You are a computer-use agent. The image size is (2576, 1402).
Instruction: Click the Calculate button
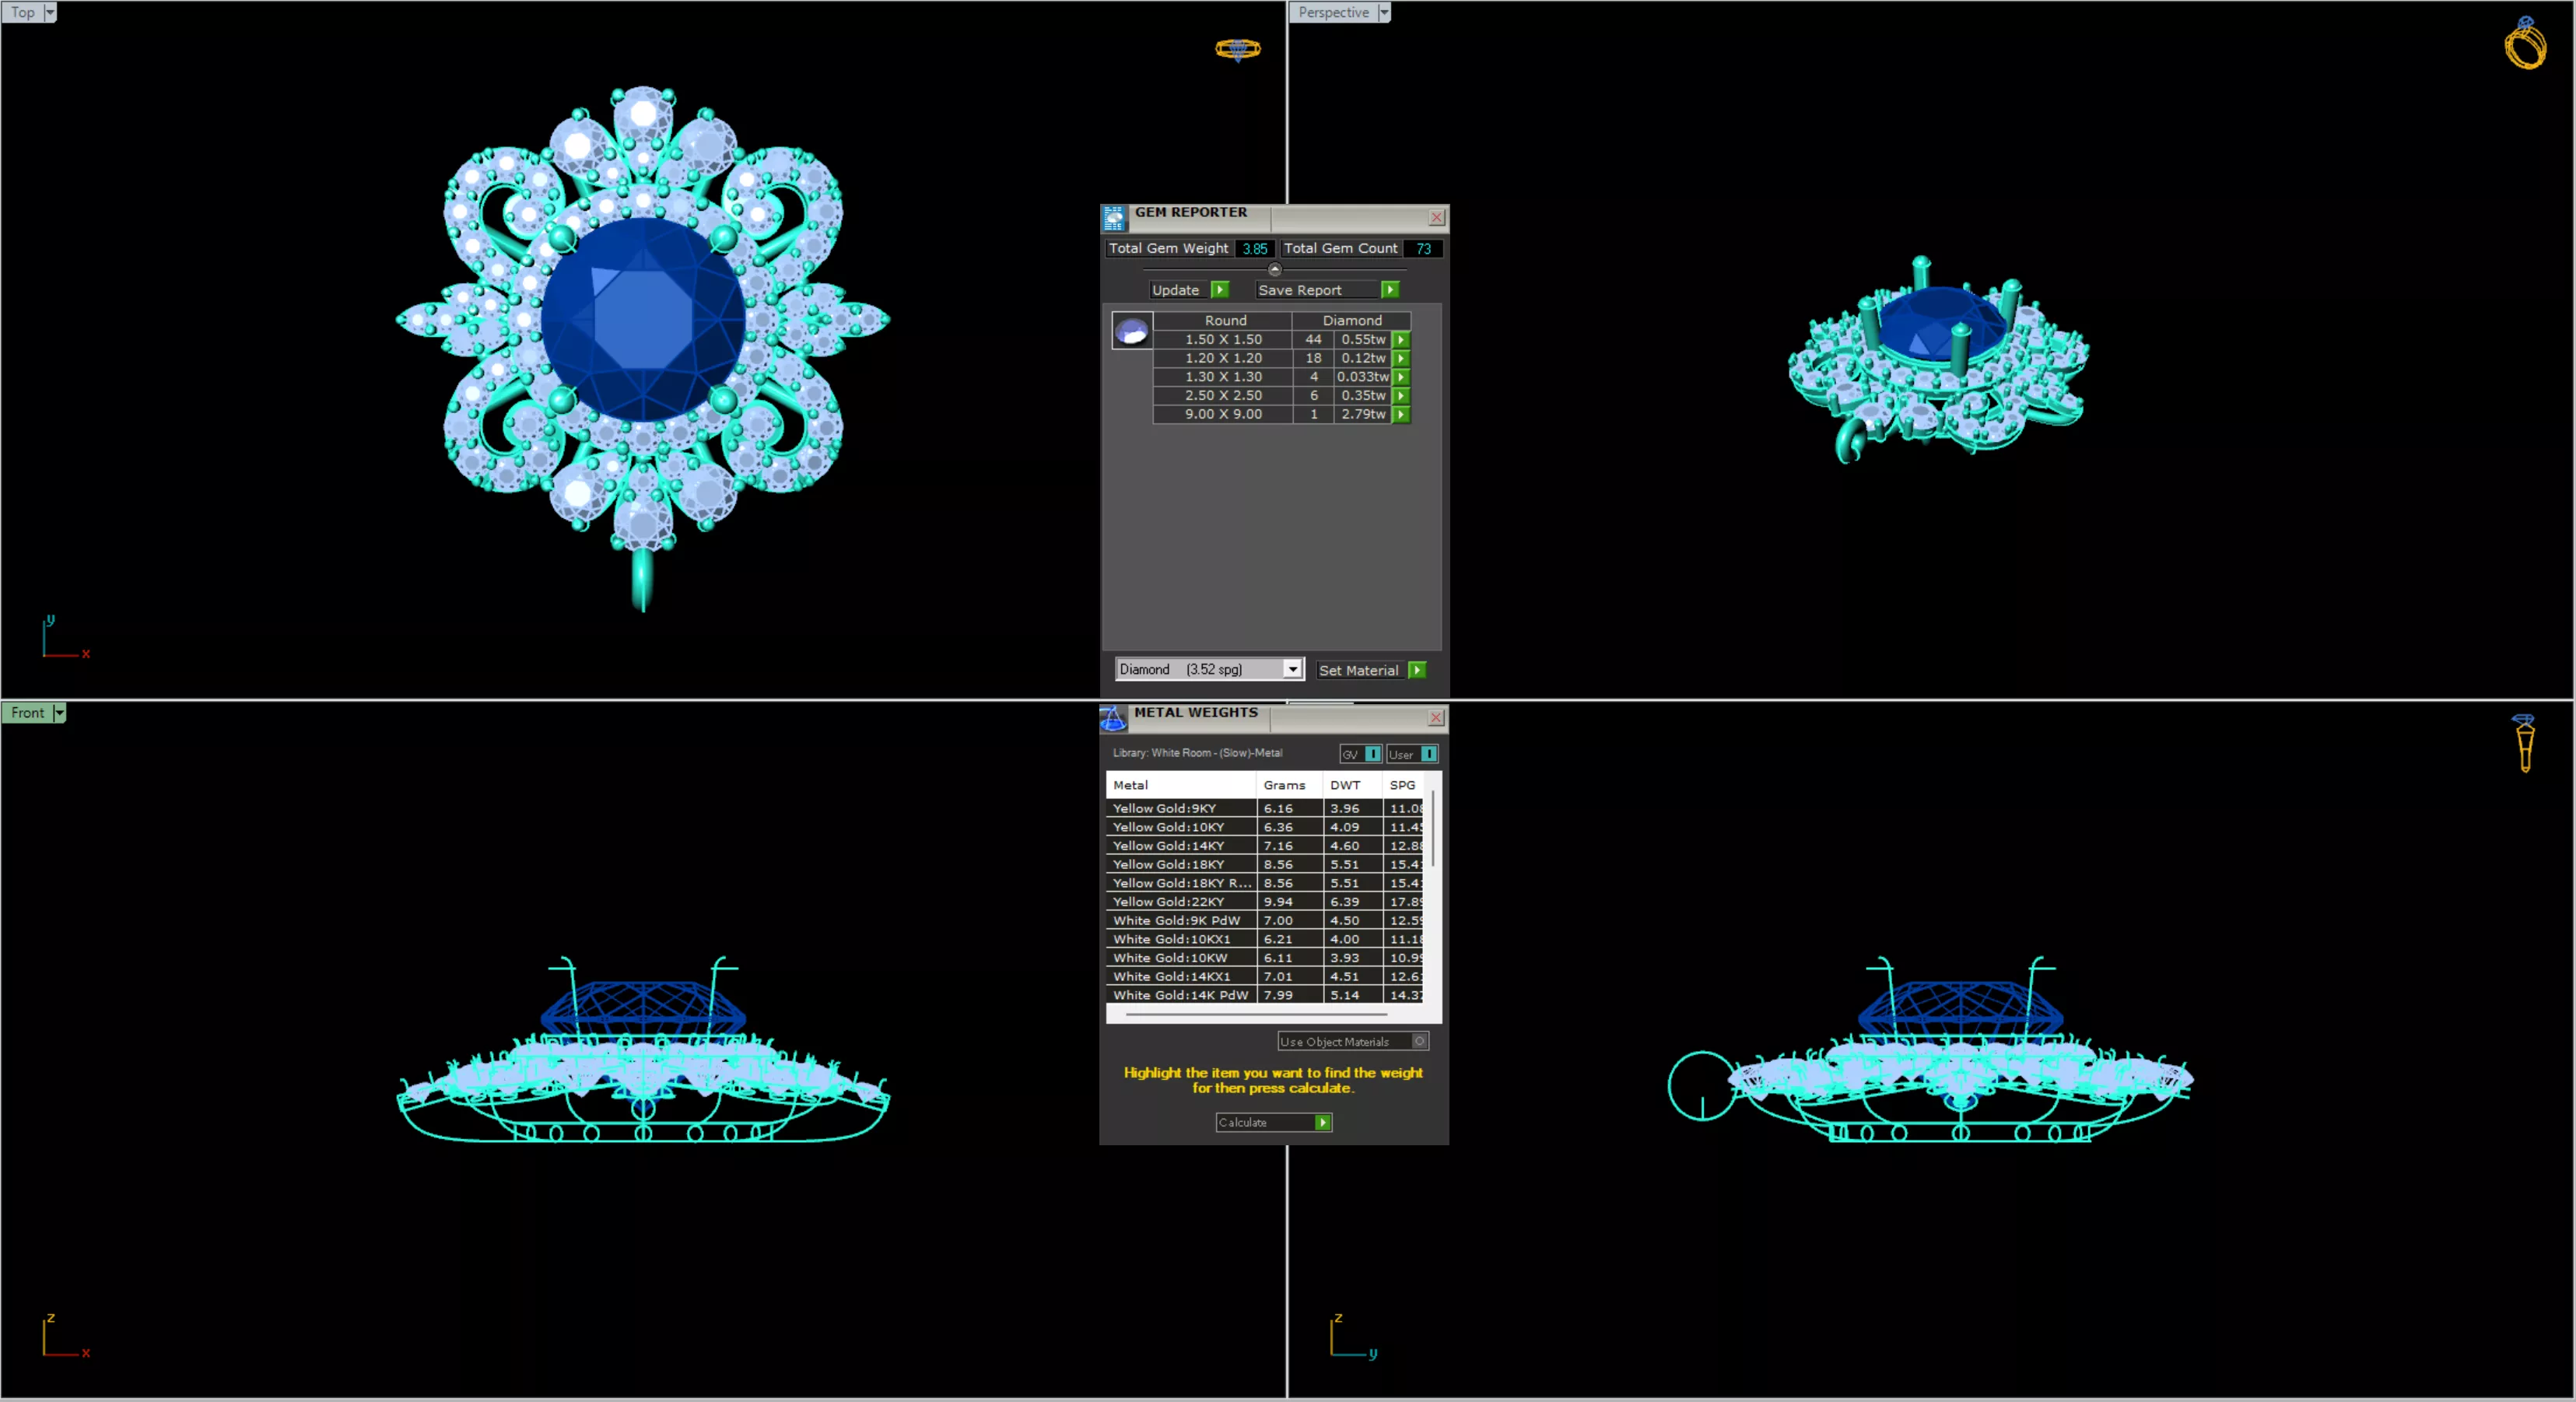[x=1273, y=1122]
